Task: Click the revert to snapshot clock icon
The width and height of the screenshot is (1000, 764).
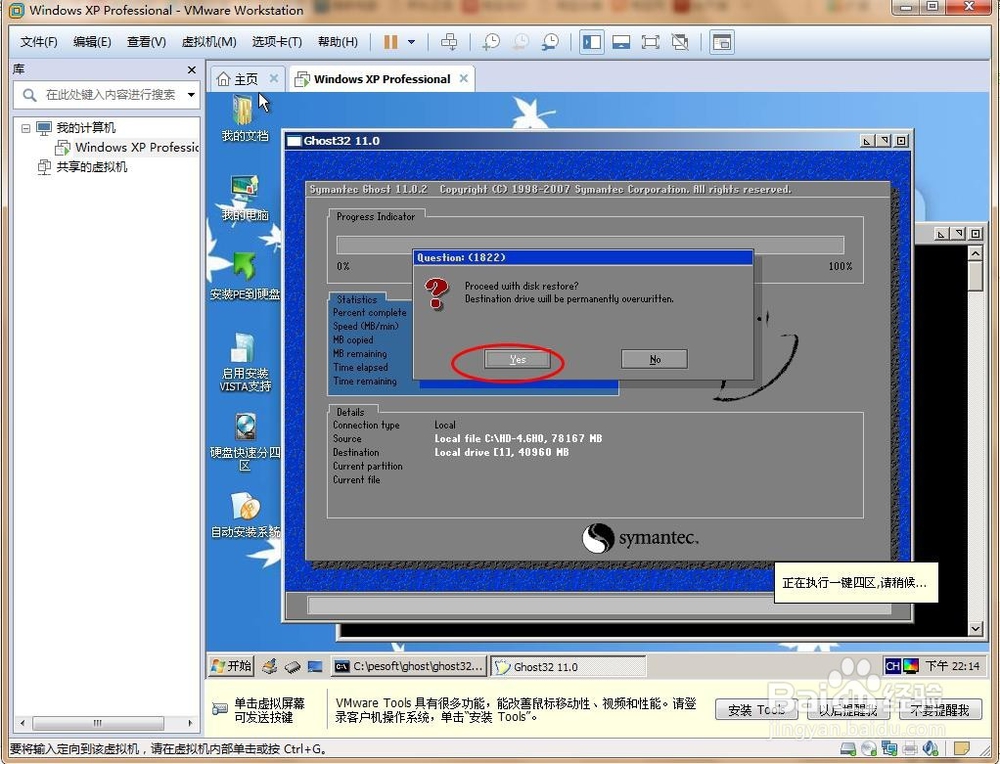Action: [x=520, y=42]
